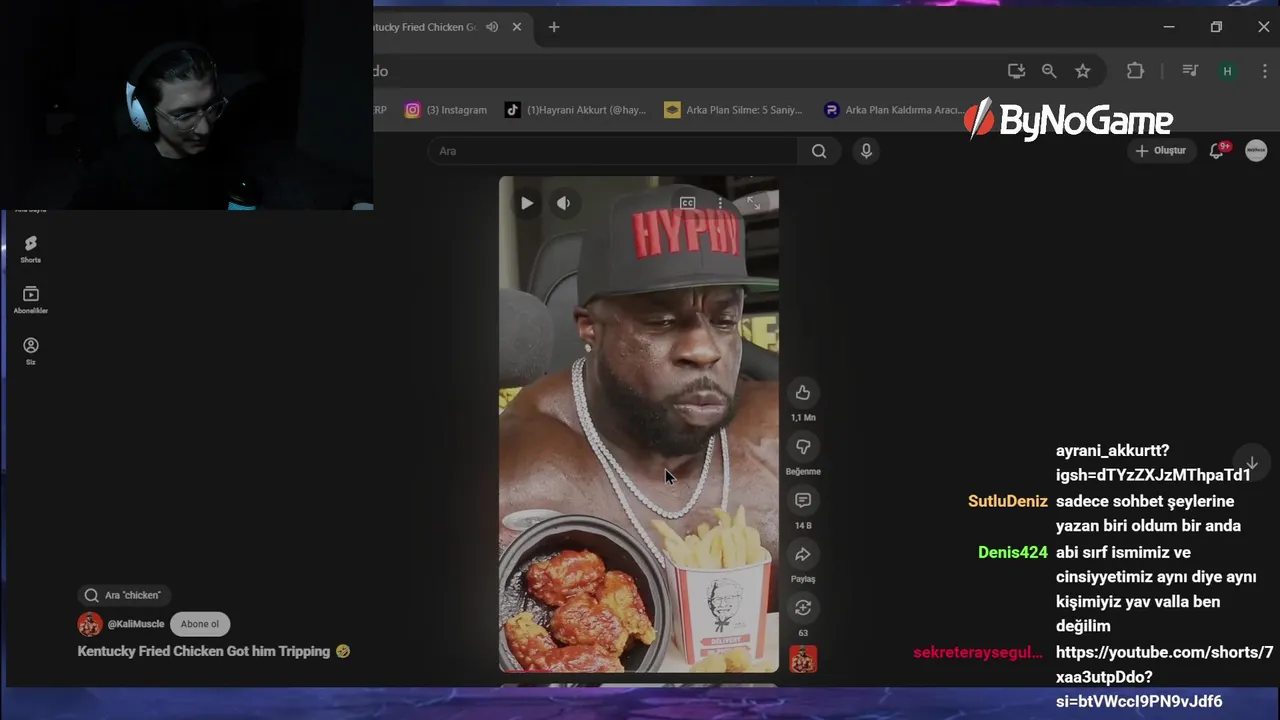Open the 14 B comments panel
1280x720 pixels.
pos(803,500)
